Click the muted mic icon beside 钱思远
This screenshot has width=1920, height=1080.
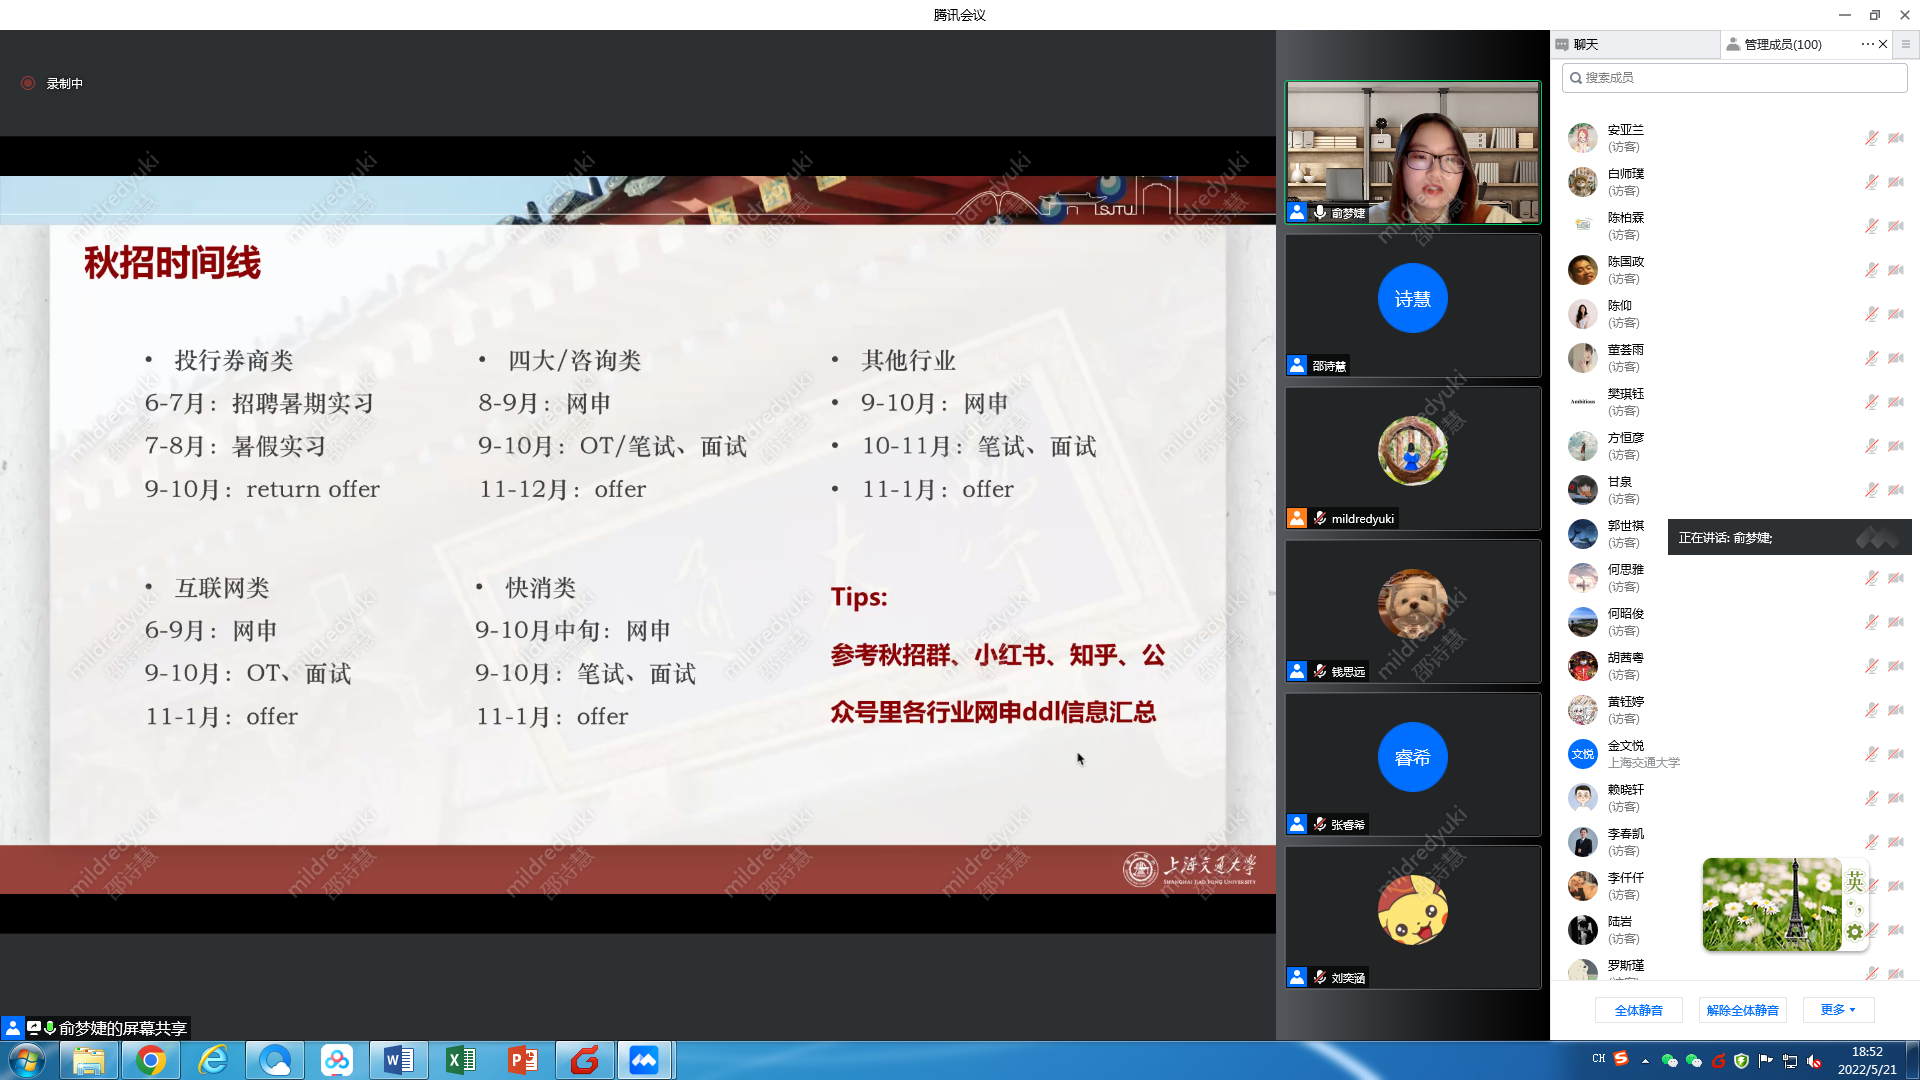(x=1320, y=671)
